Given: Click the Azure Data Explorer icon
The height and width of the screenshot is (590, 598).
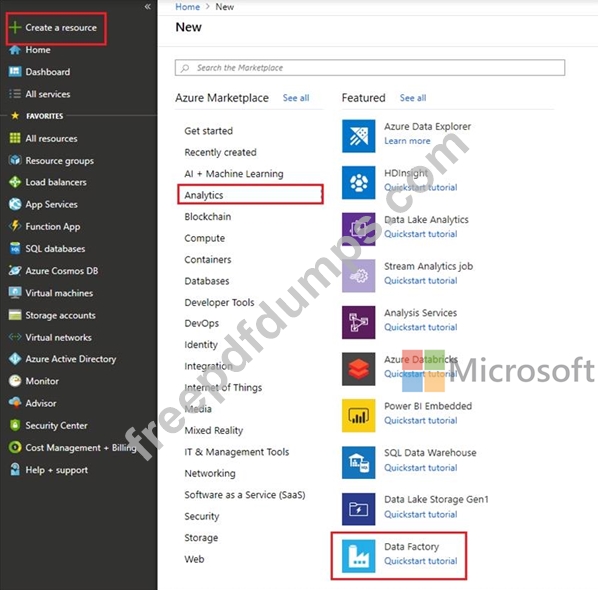Looking at the screenshot, I should [358, 136].
